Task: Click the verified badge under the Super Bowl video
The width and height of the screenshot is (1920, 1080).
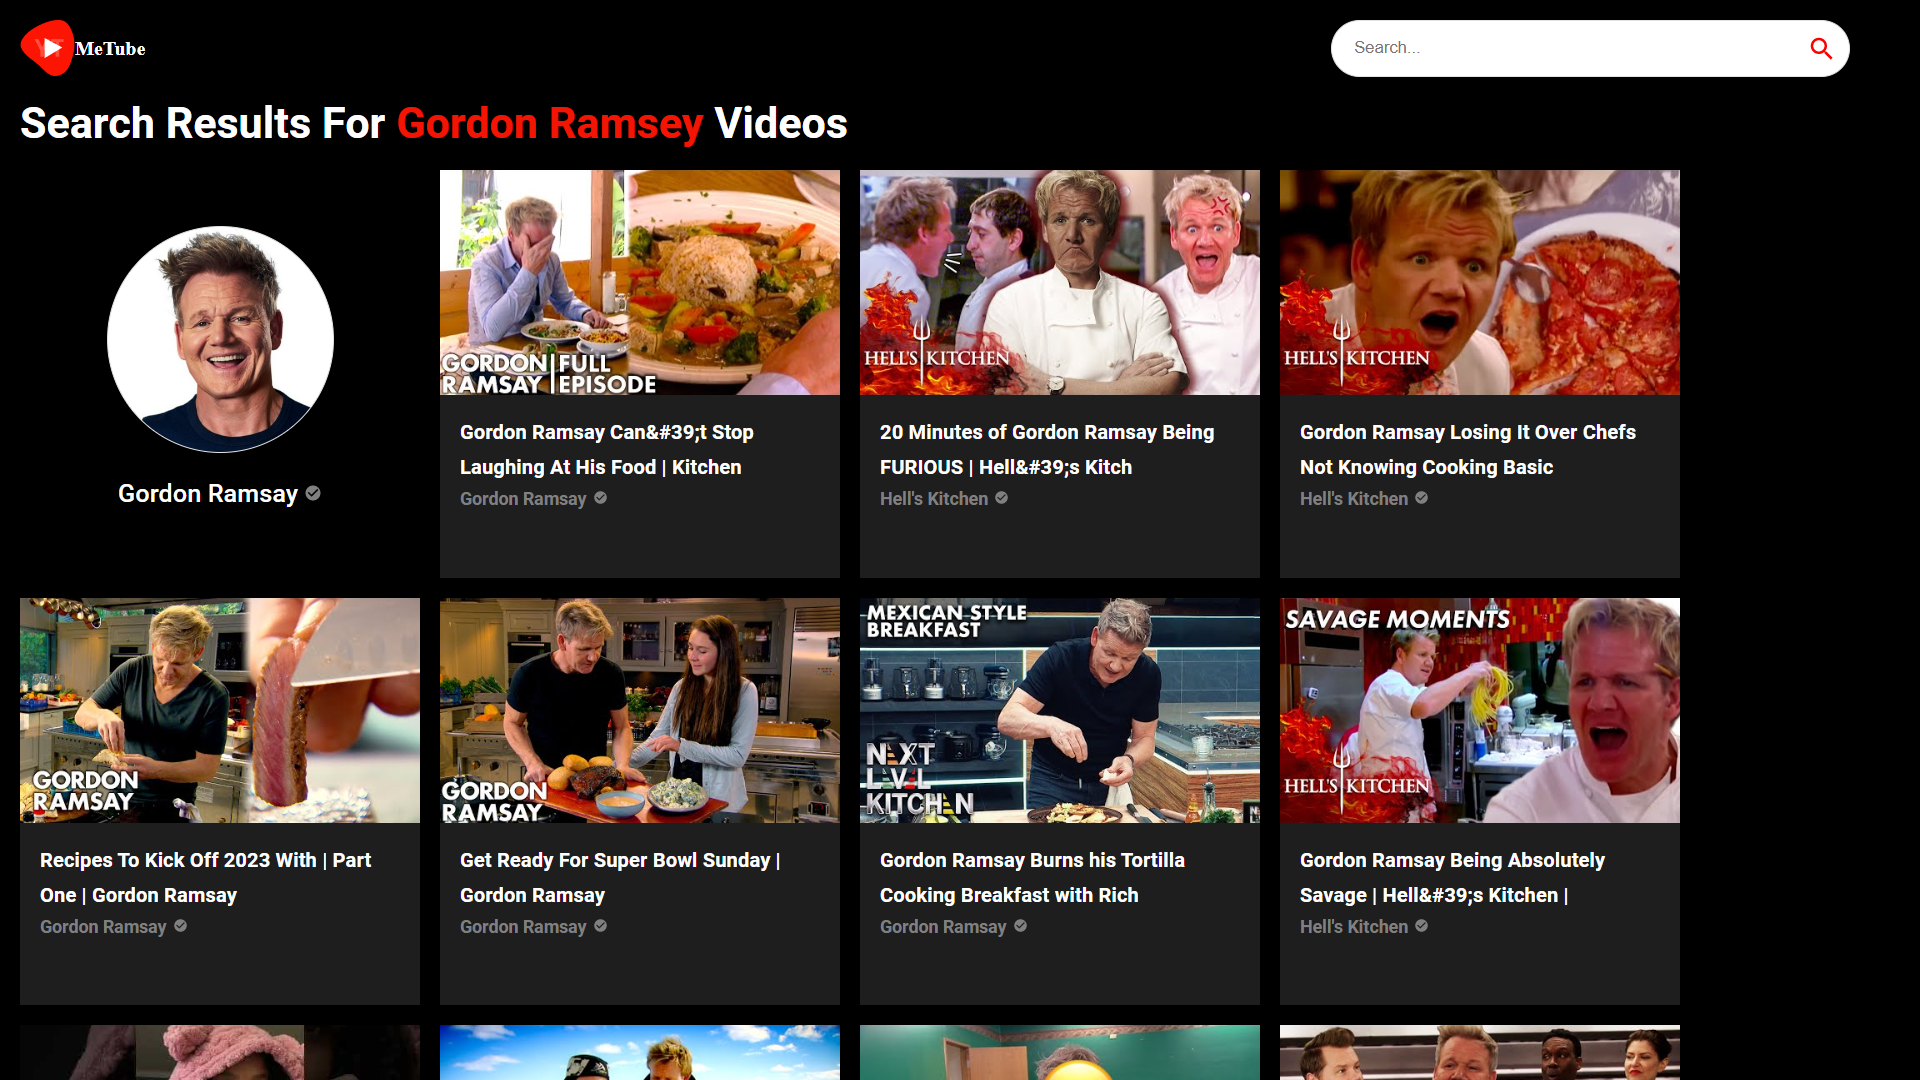Action: [600, 926]
